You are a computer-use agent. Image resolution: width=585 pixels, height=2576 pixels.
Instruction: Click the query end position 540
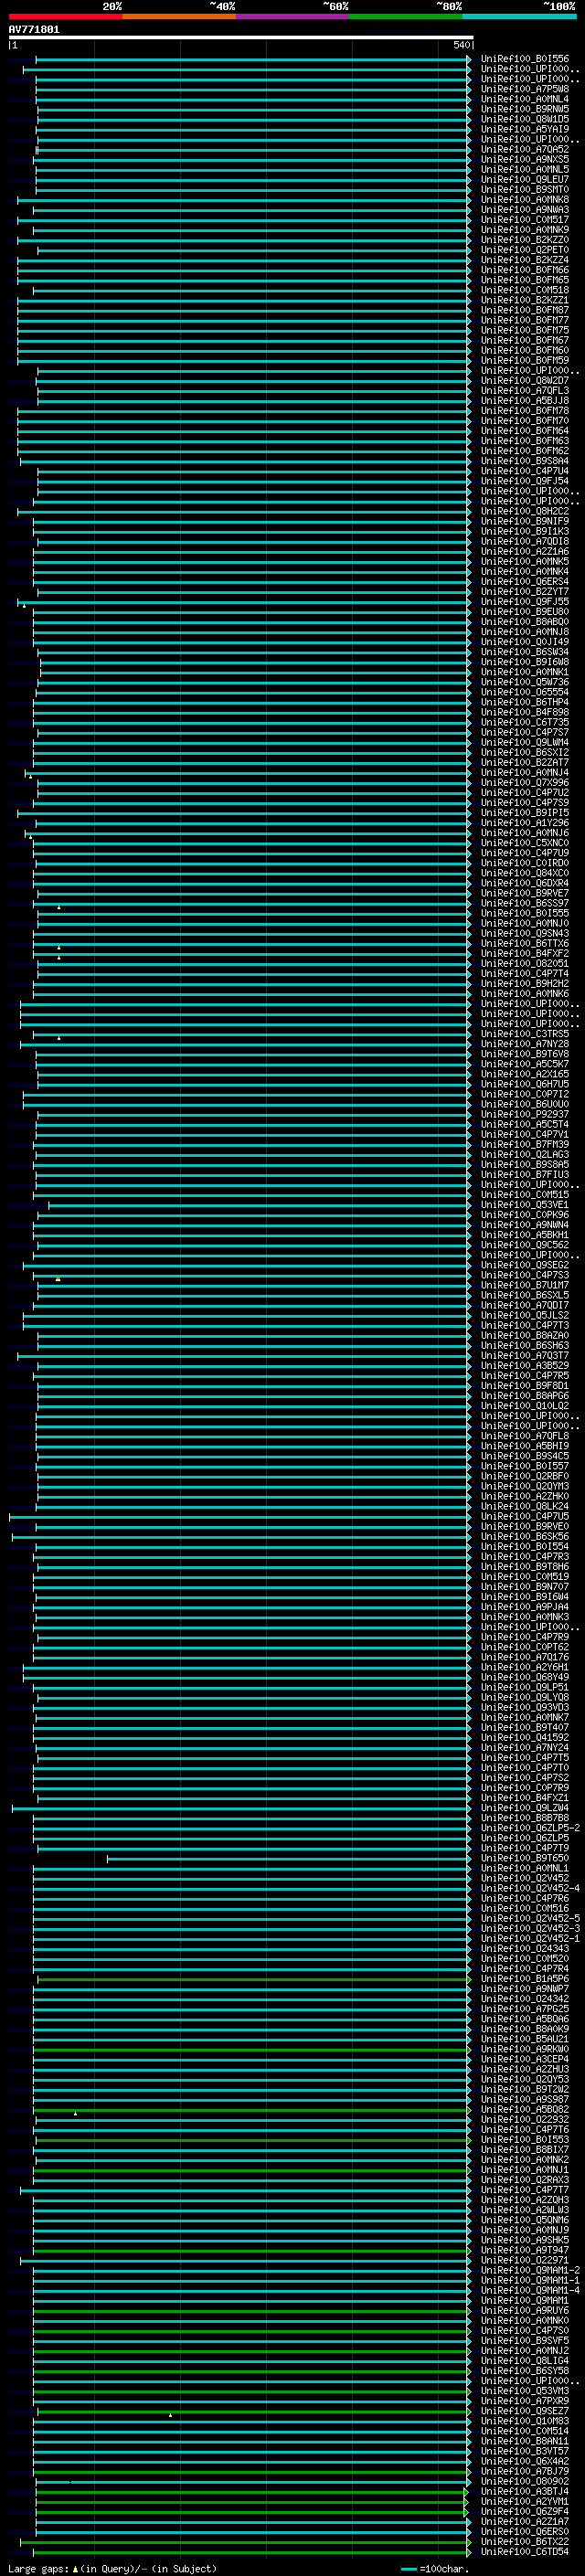point(461,45)
